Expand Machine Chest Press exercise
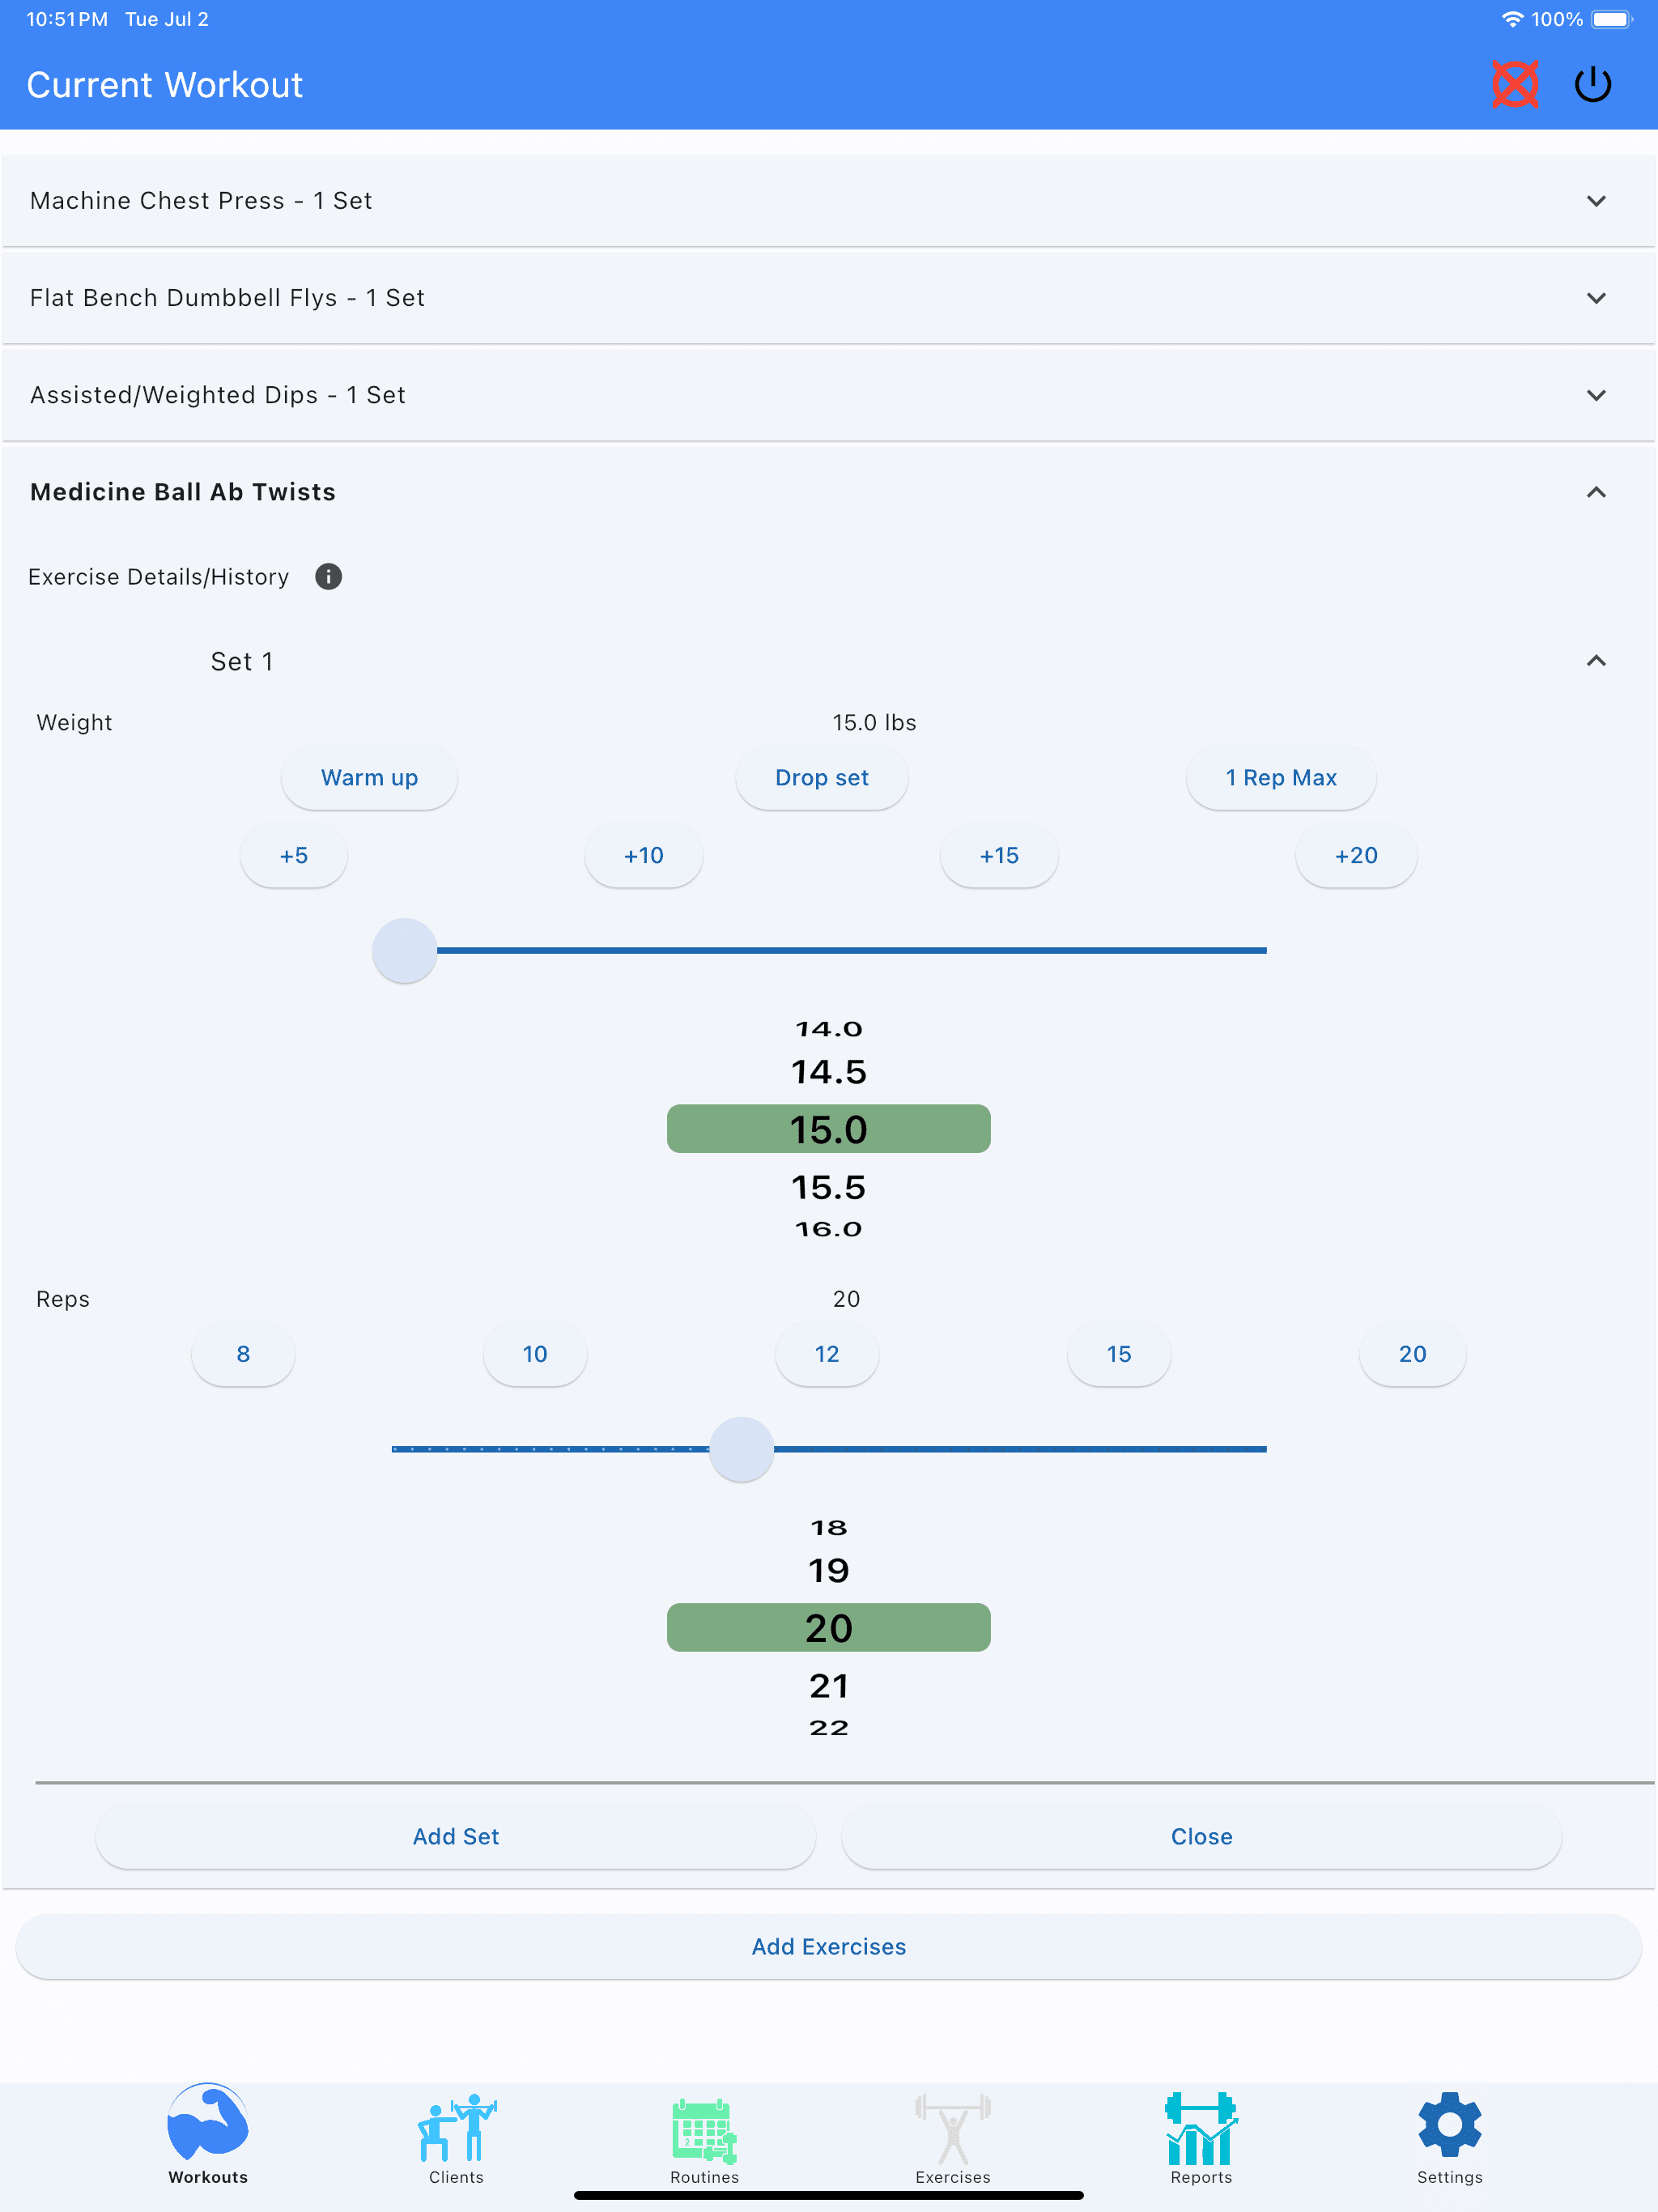1658x2212 pixels. [1596, 200]
